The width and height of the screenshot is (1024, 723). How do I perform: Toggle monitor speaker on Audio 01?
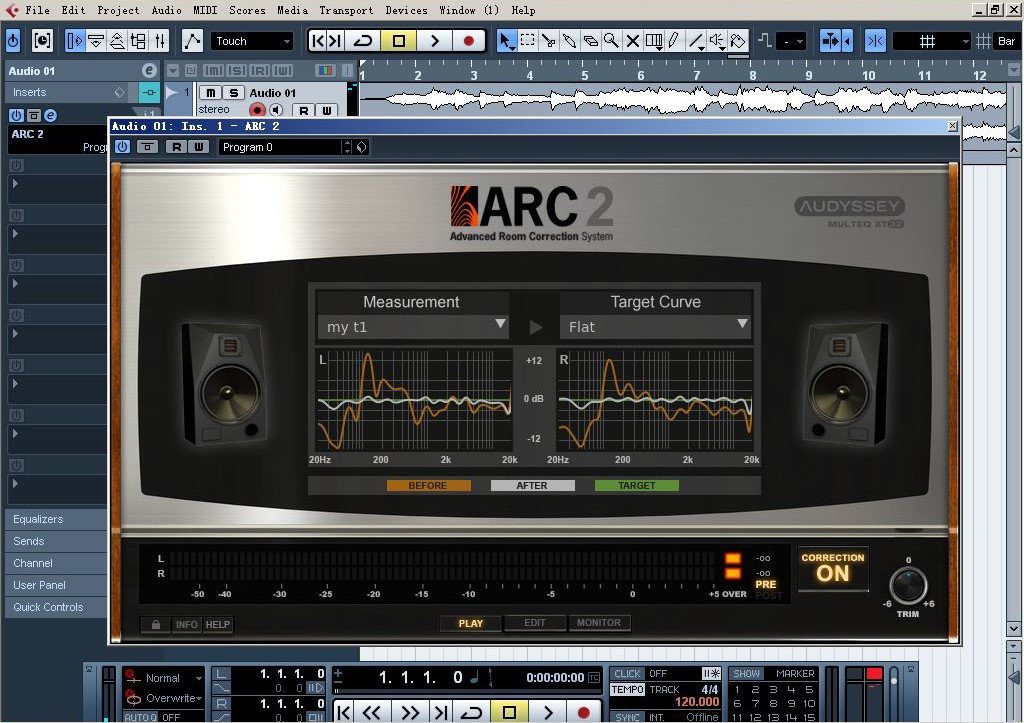(x=276, y=110)
